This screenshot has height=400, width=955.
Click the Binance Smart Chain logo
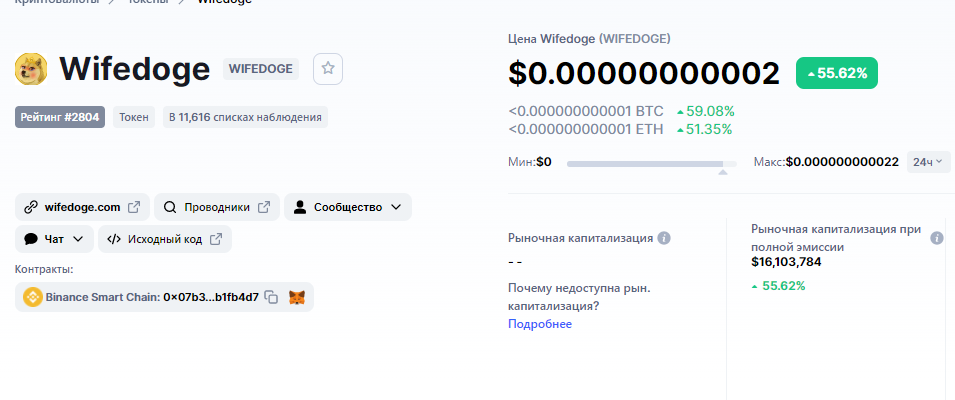pyautogui.click(x=32, y=297)
